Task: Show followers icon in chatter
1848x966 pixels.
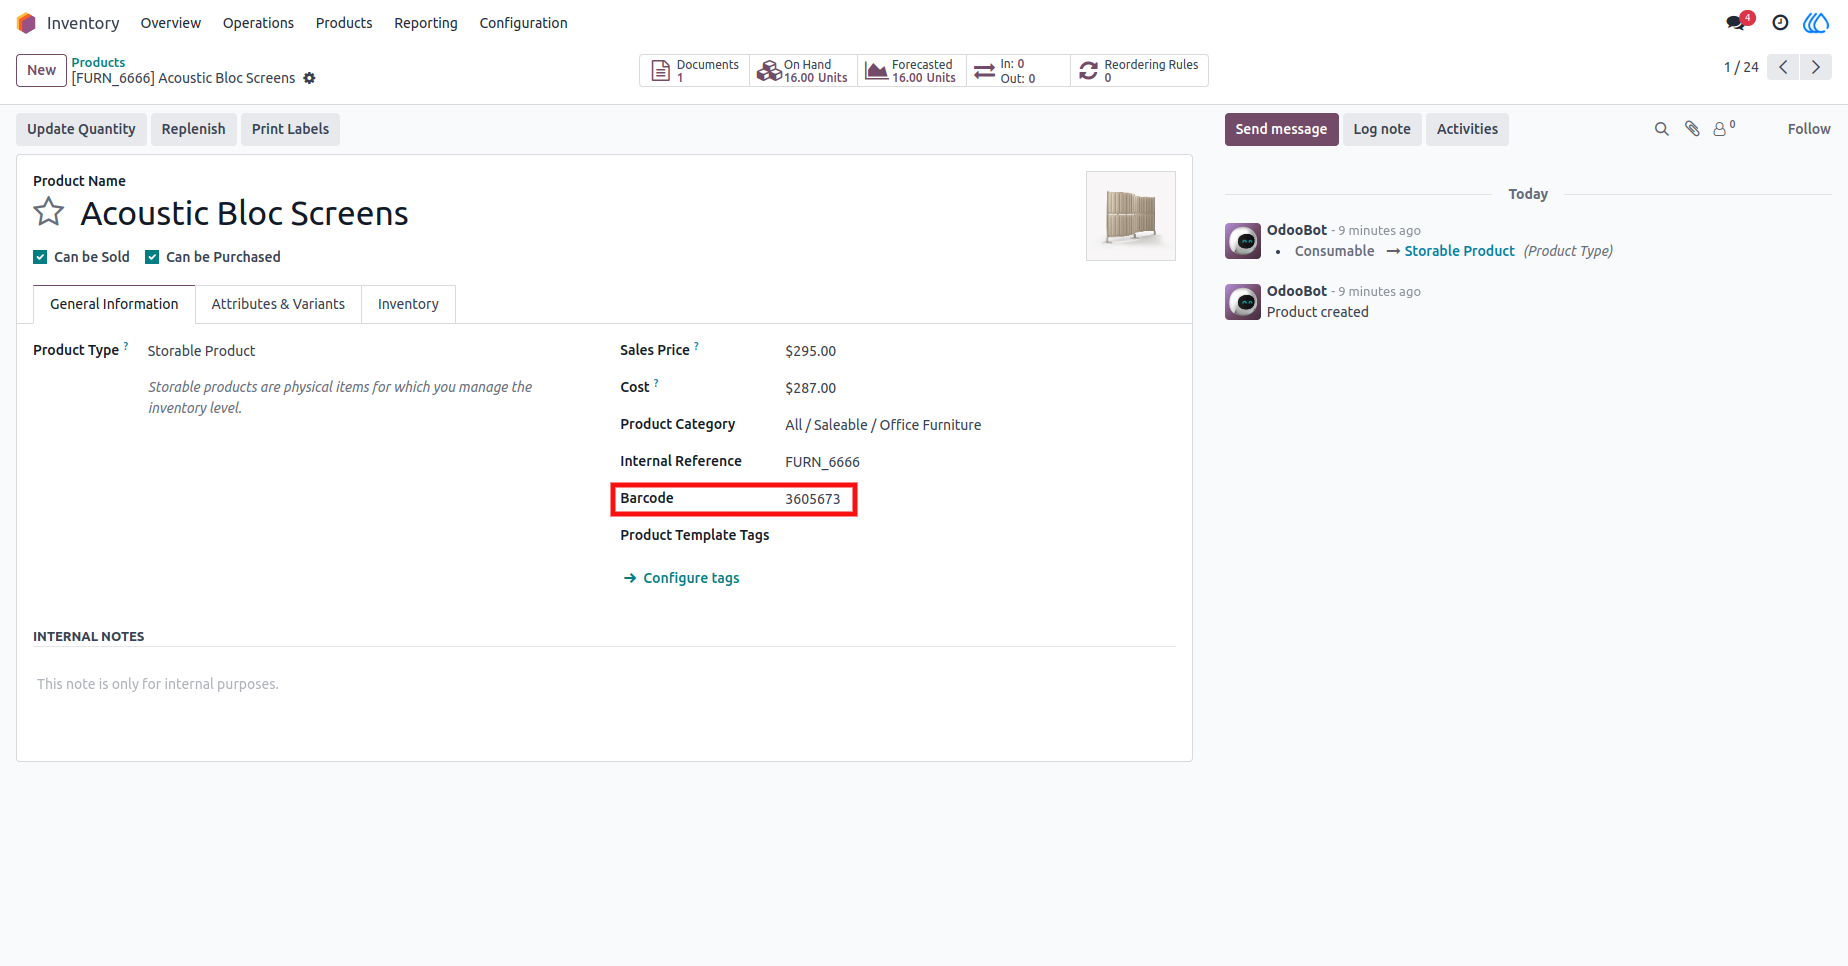Action: 1724,129
